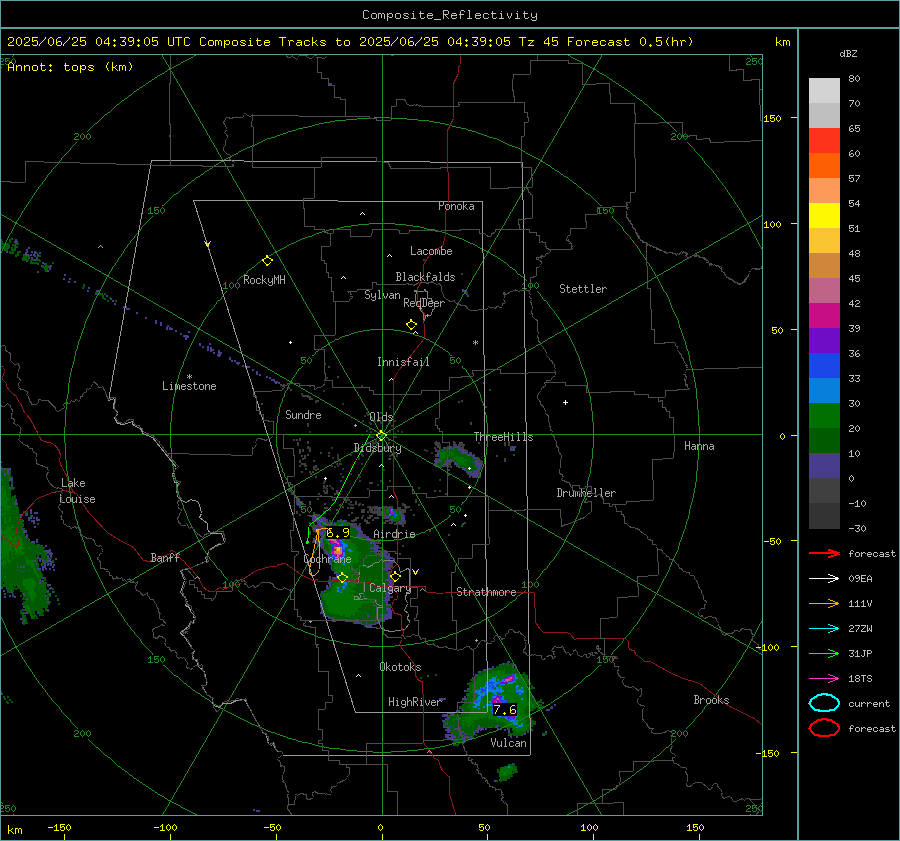Select the yellow 51–54 dBZ swatch
The width and height of the screenshot is (900, 841).
click(824, 216)
